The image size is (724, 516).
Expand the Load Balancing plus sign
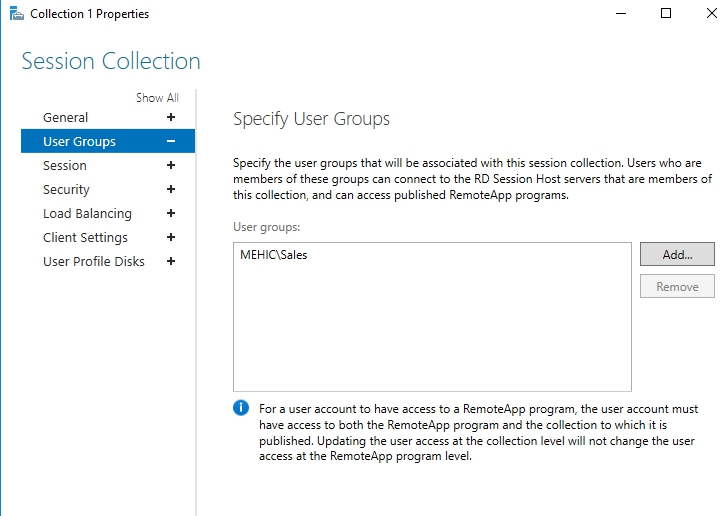[x=171, y=214]
